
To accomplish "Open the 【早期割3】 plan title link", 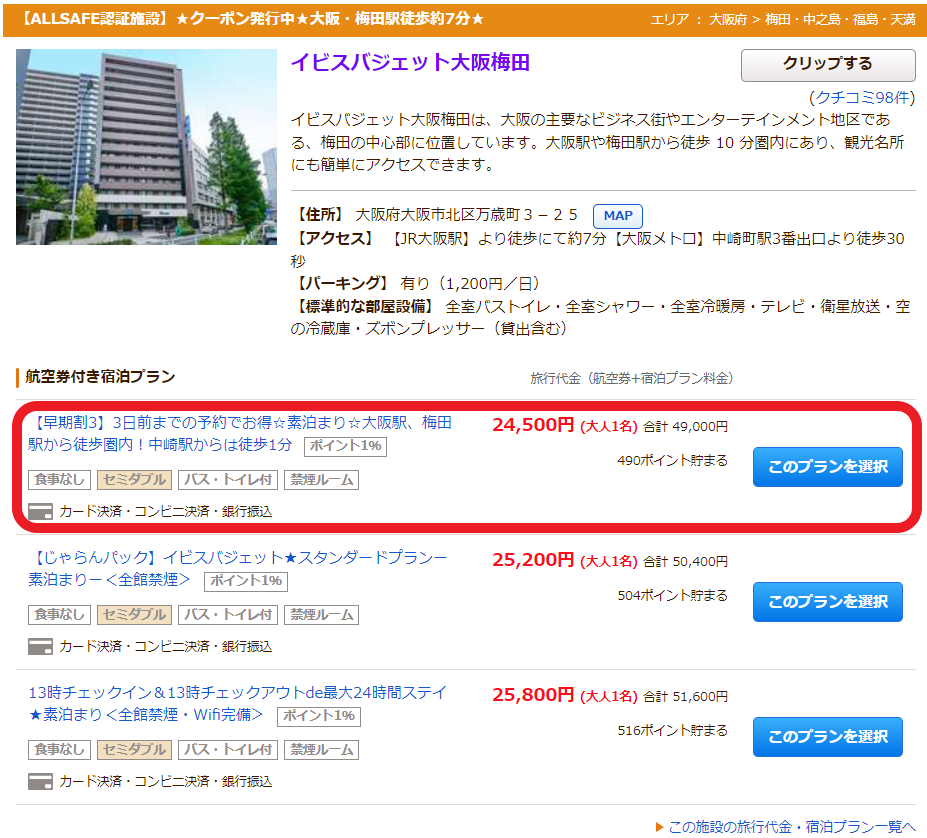I will tap(239, 433).
